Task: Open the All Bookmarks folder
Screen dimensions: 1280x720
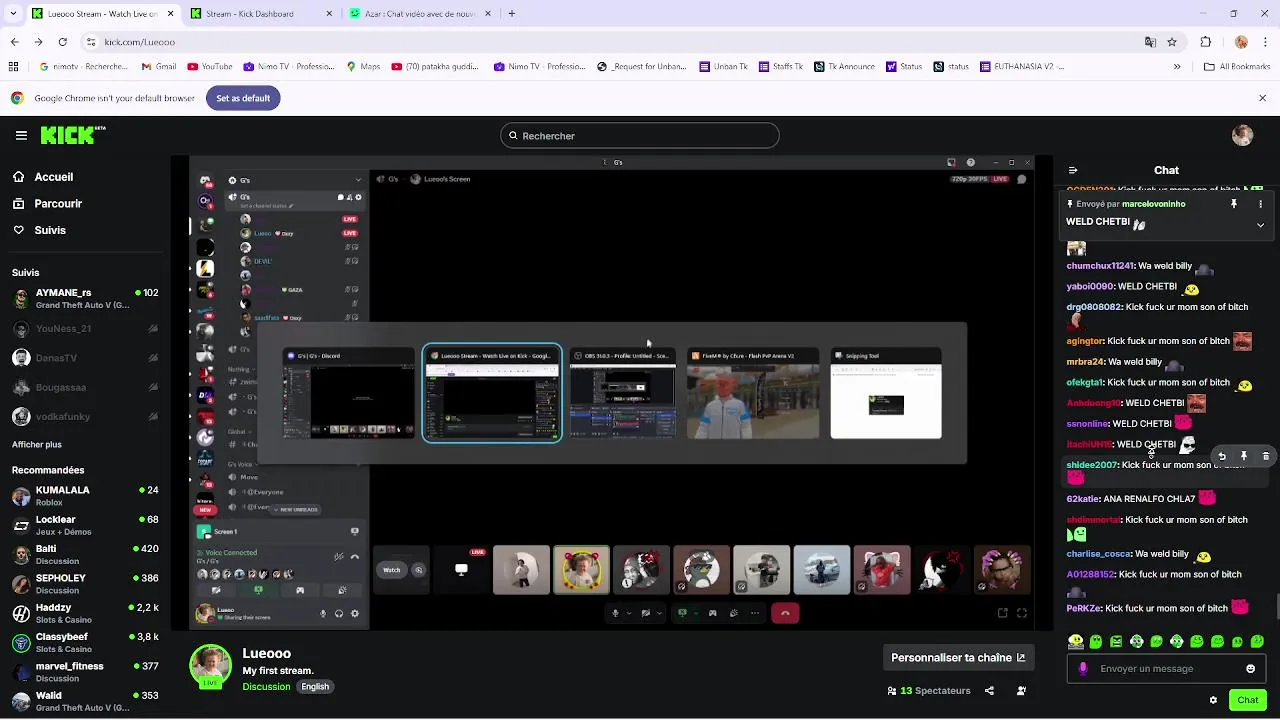Action: (1237, 67)
